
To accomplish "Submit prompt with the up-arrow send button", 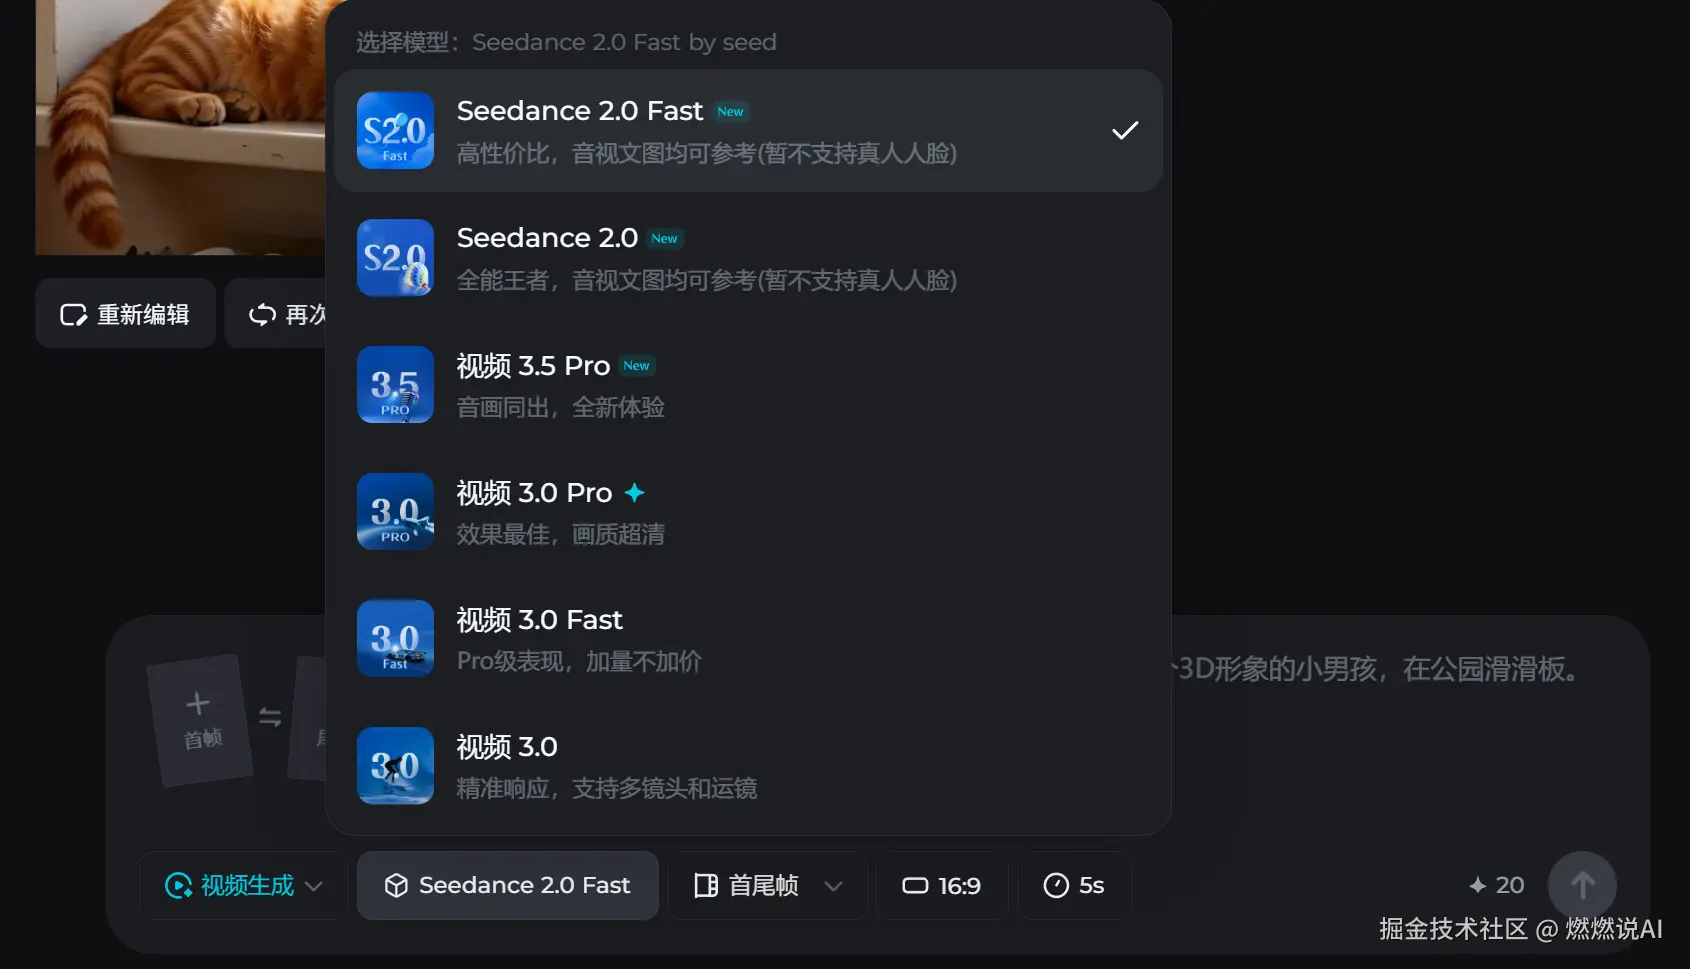I will pyautogui.click(x=1582, y=885).
